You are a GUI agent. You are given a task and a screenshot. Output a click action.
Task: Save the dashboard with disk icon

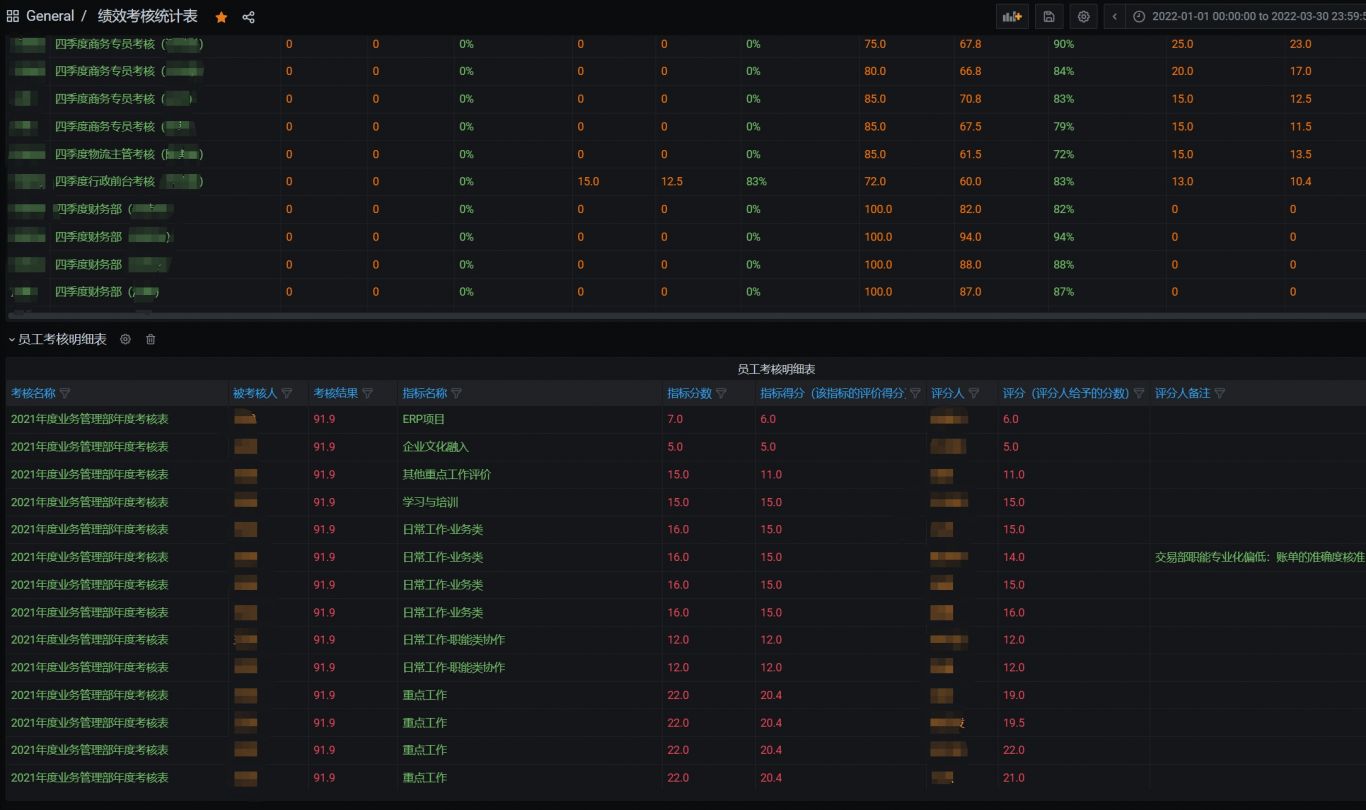(x=1048, y=16)
